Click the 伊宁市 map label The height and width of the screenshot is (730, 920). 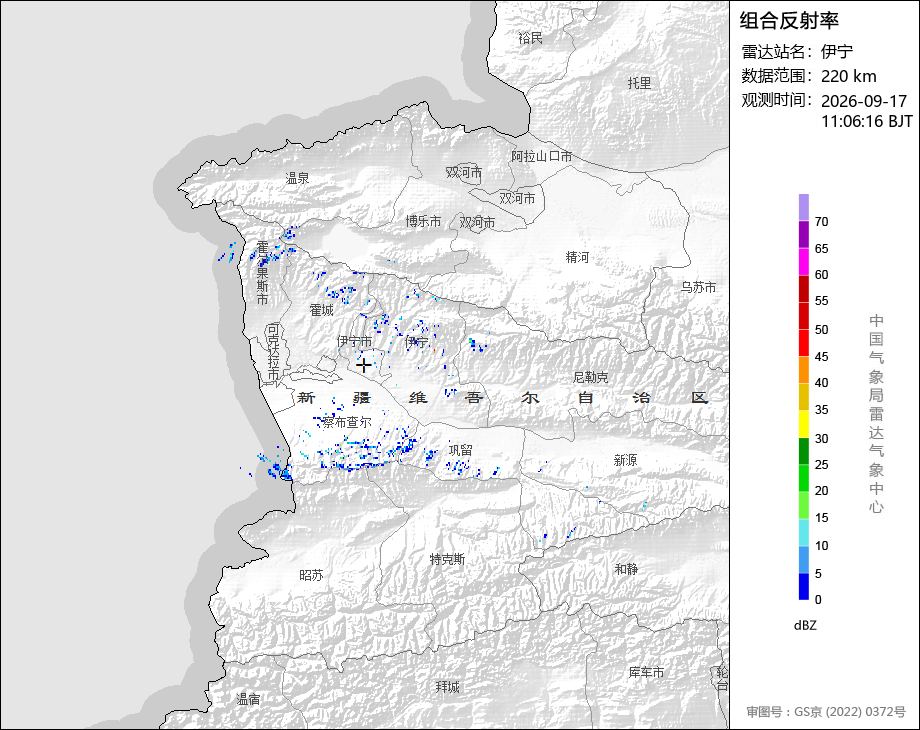pos(354,341)
